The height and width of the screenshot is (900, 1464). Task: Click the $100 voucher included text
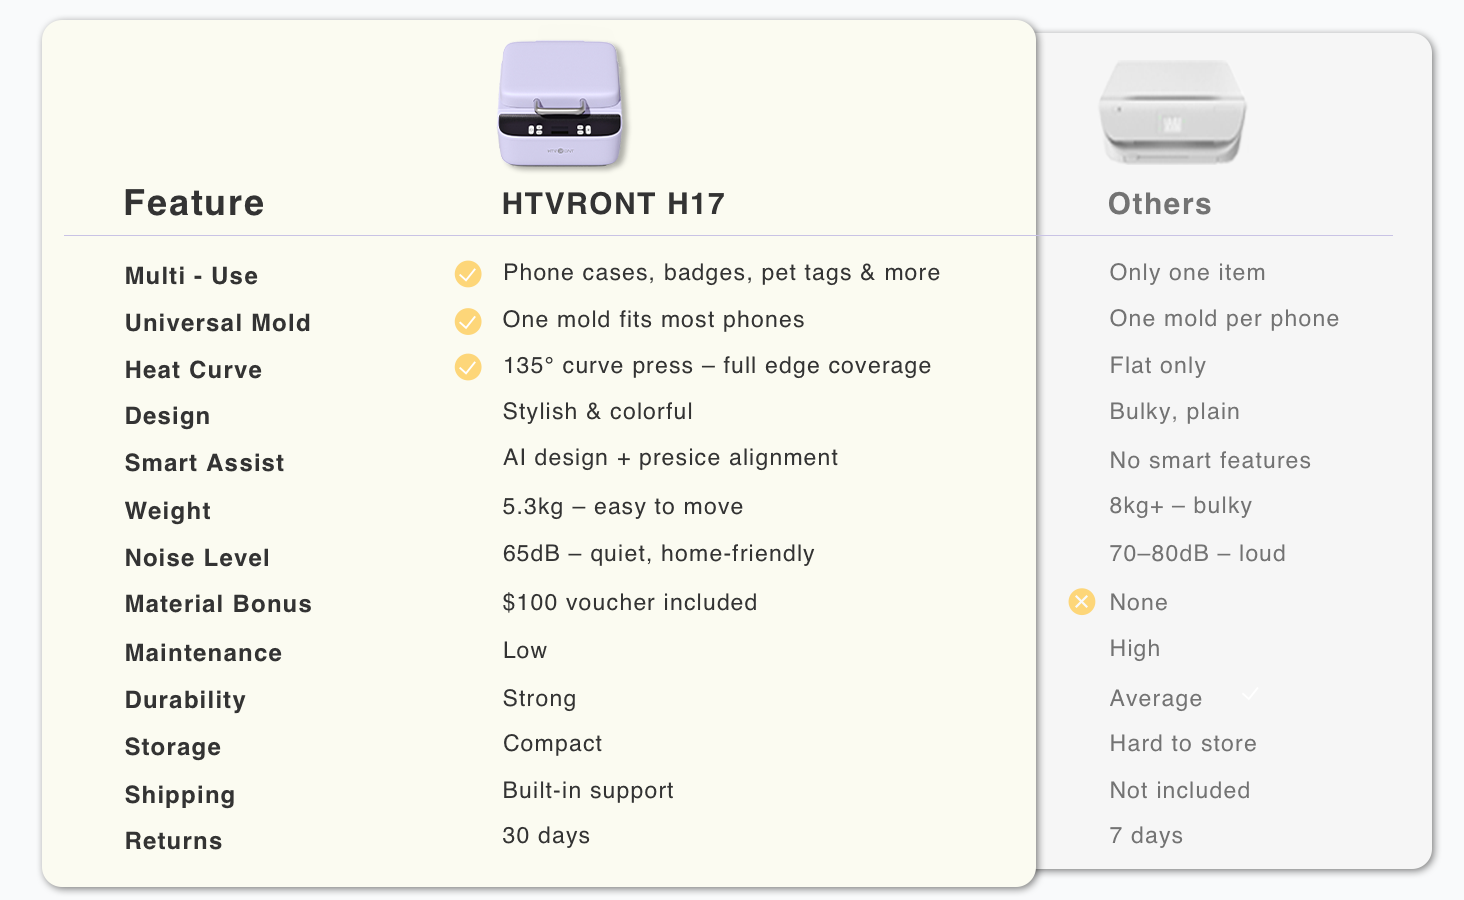[630, 602]
